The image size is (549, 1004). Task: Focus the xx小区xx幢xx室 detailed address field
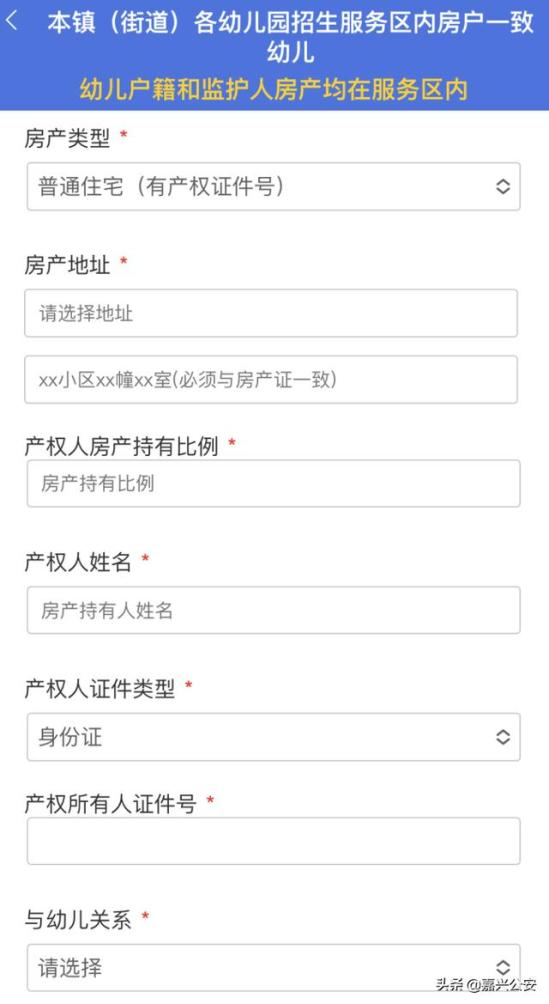pos(271,380)
